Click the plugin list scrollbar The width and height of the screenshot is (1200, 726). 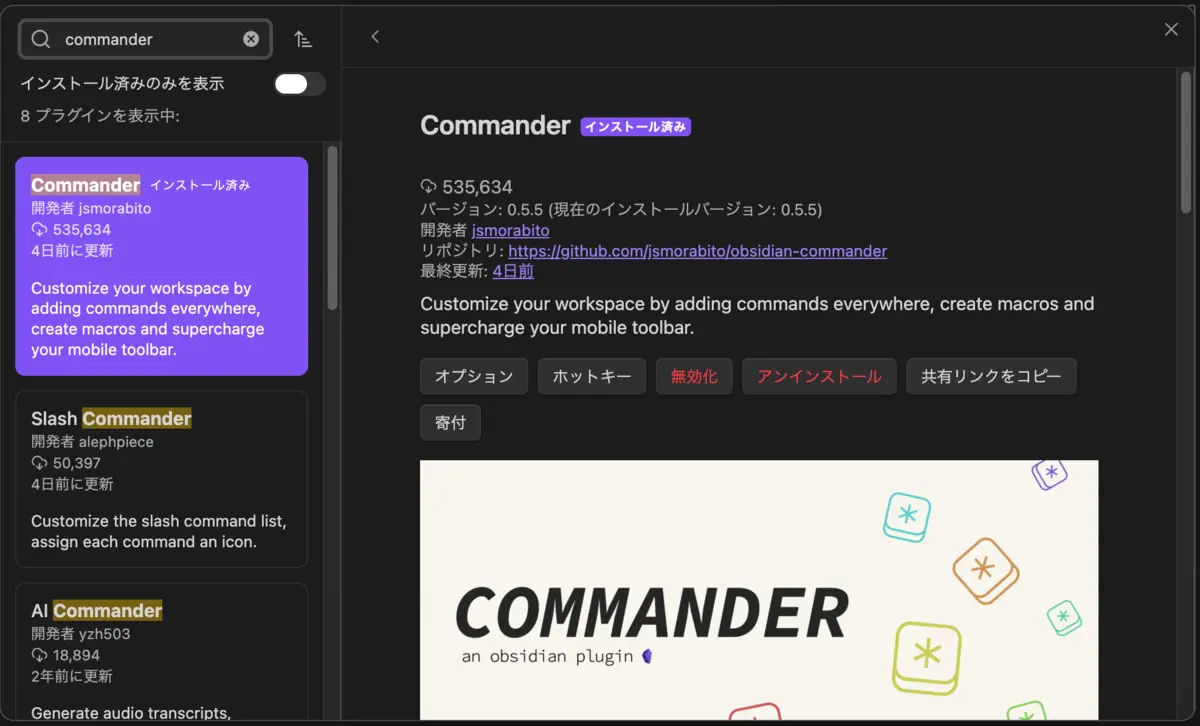(332, 227)
